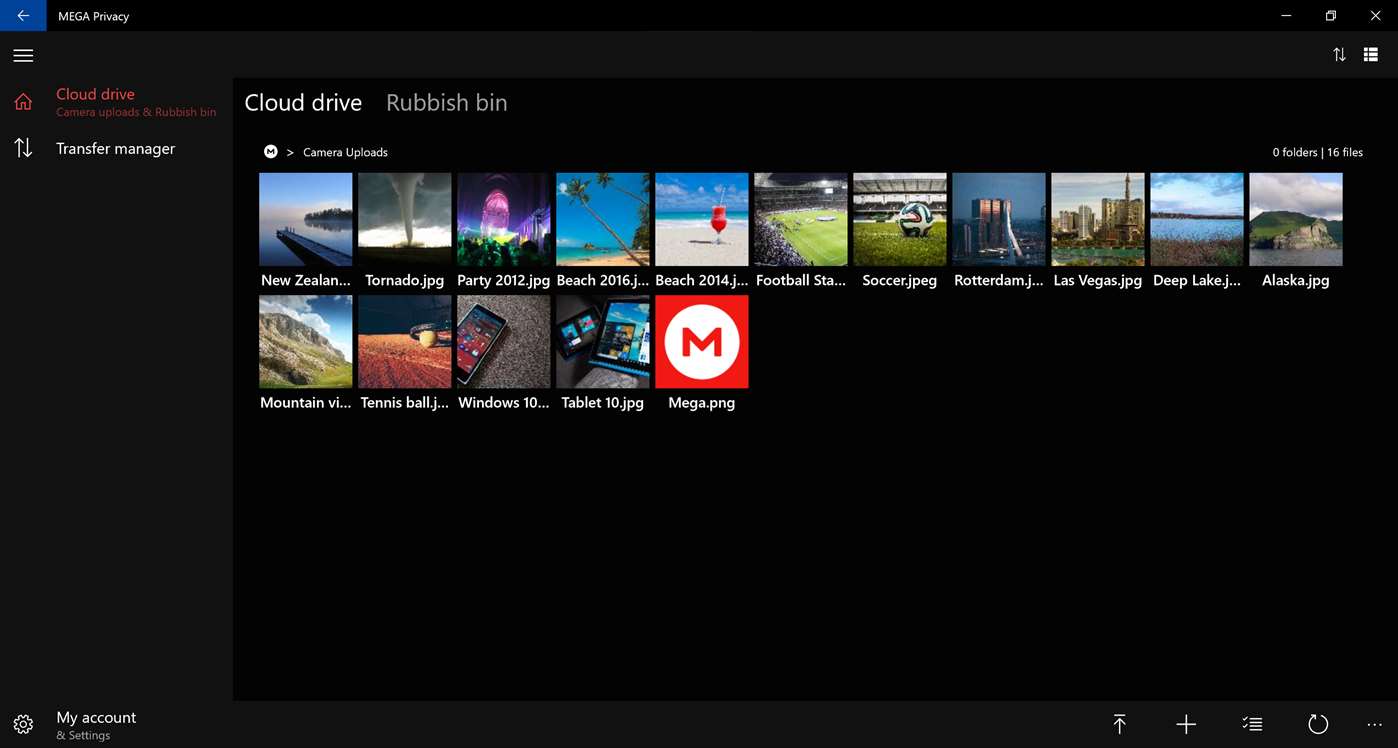Select the Soccer.jpeg thumbnail

click(899, 231)
